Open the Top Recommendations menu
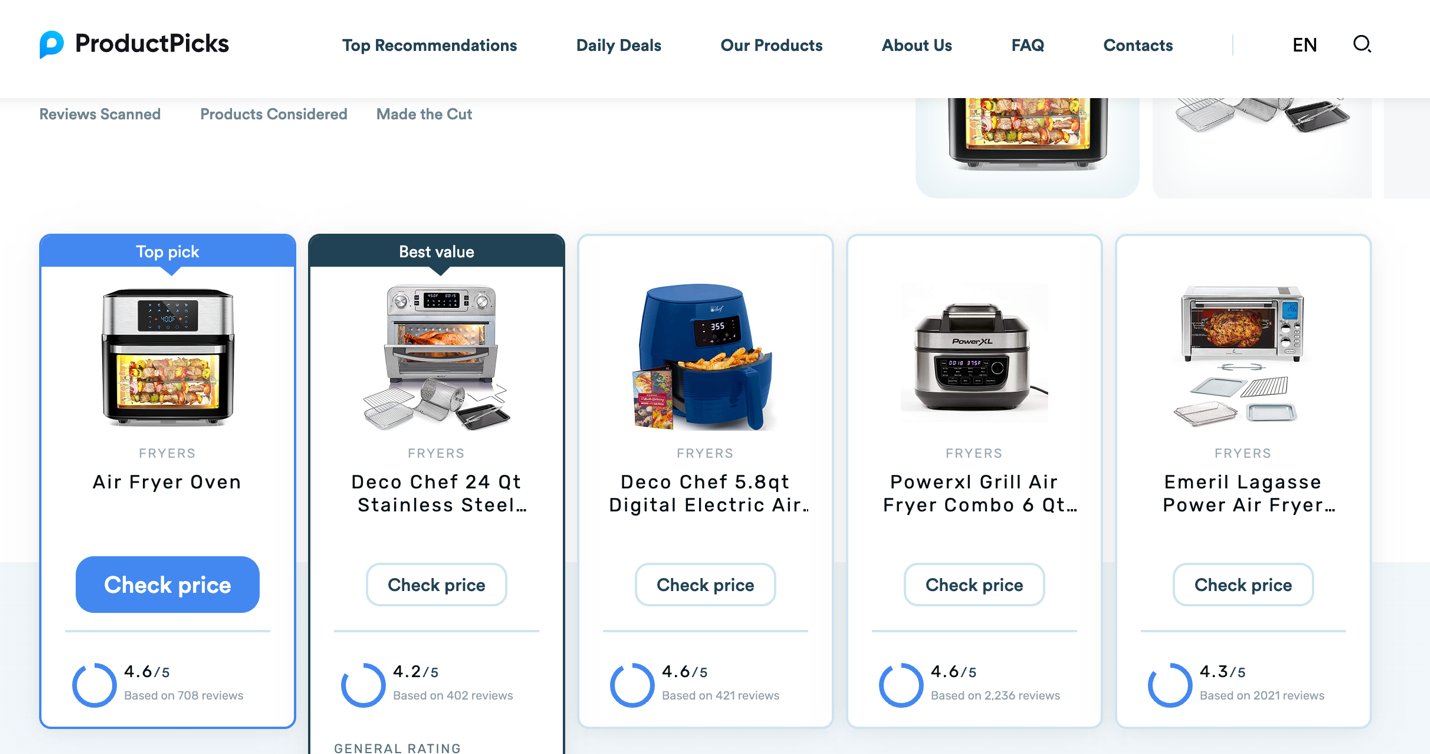This screenshot has height=754, width=1430. click(x=429, y=45)
